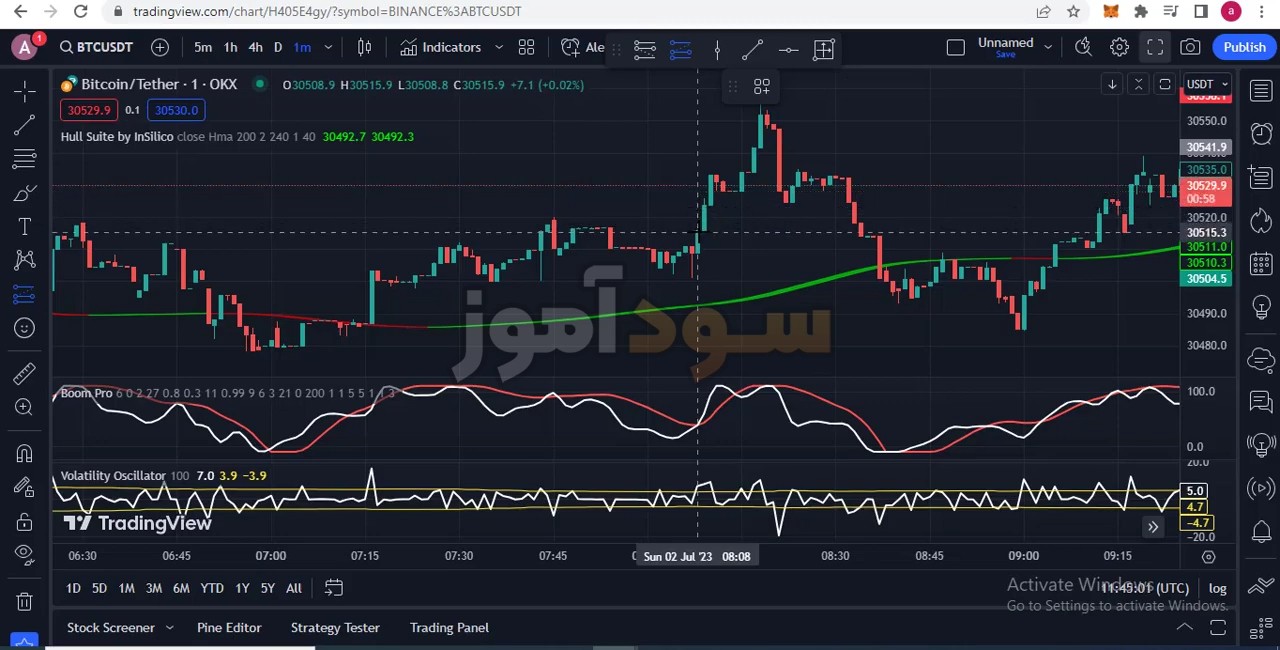
Task: Maximize the bottom panel
Action: [1218, 627]
